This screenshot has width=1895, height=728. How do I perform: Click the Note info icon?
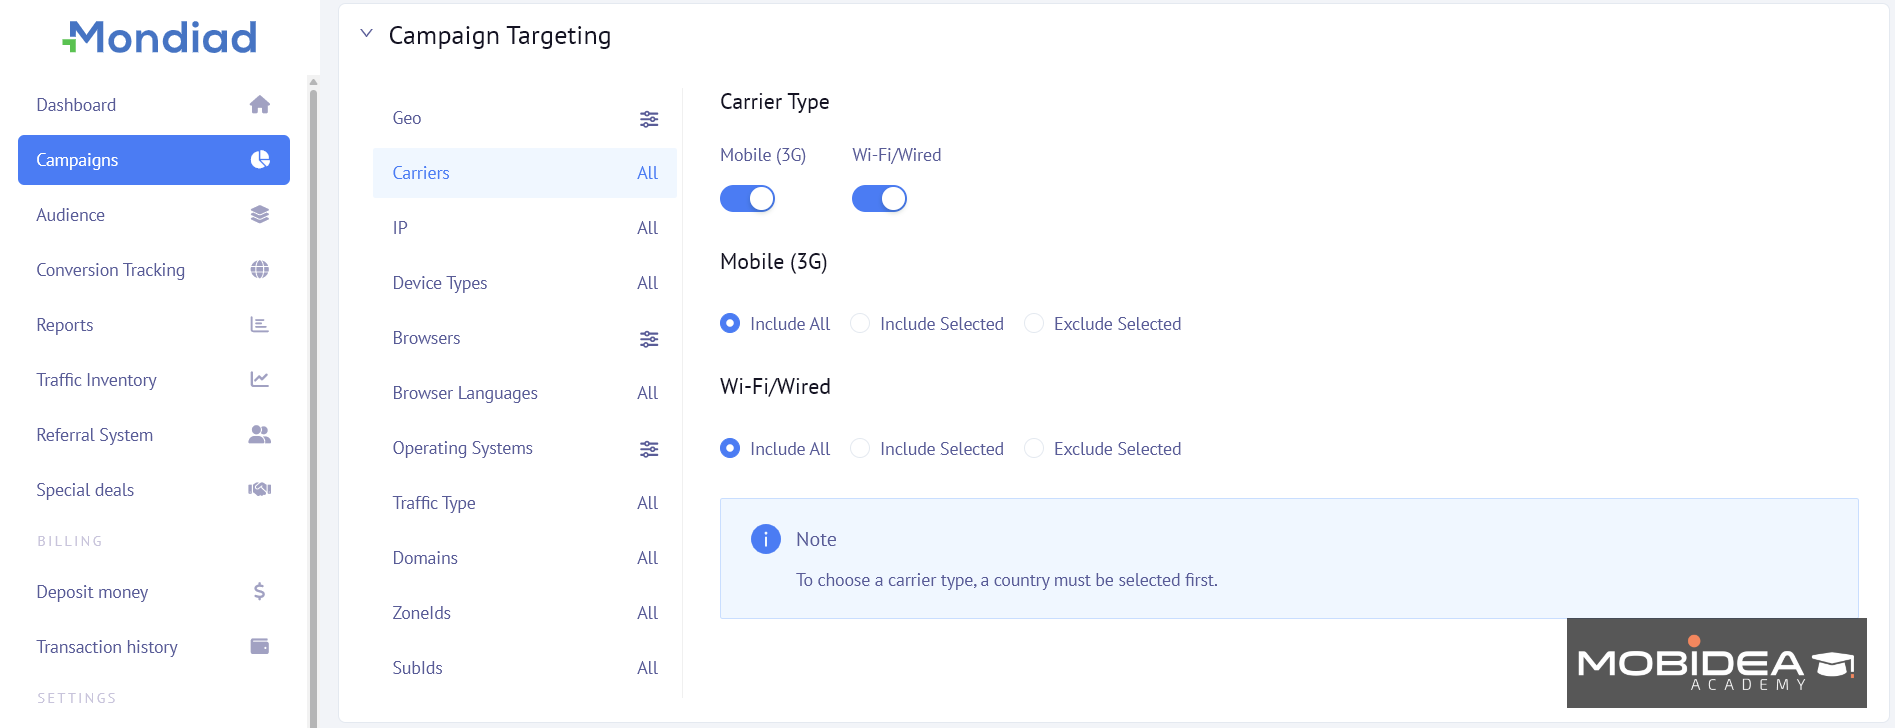(766, 539)
